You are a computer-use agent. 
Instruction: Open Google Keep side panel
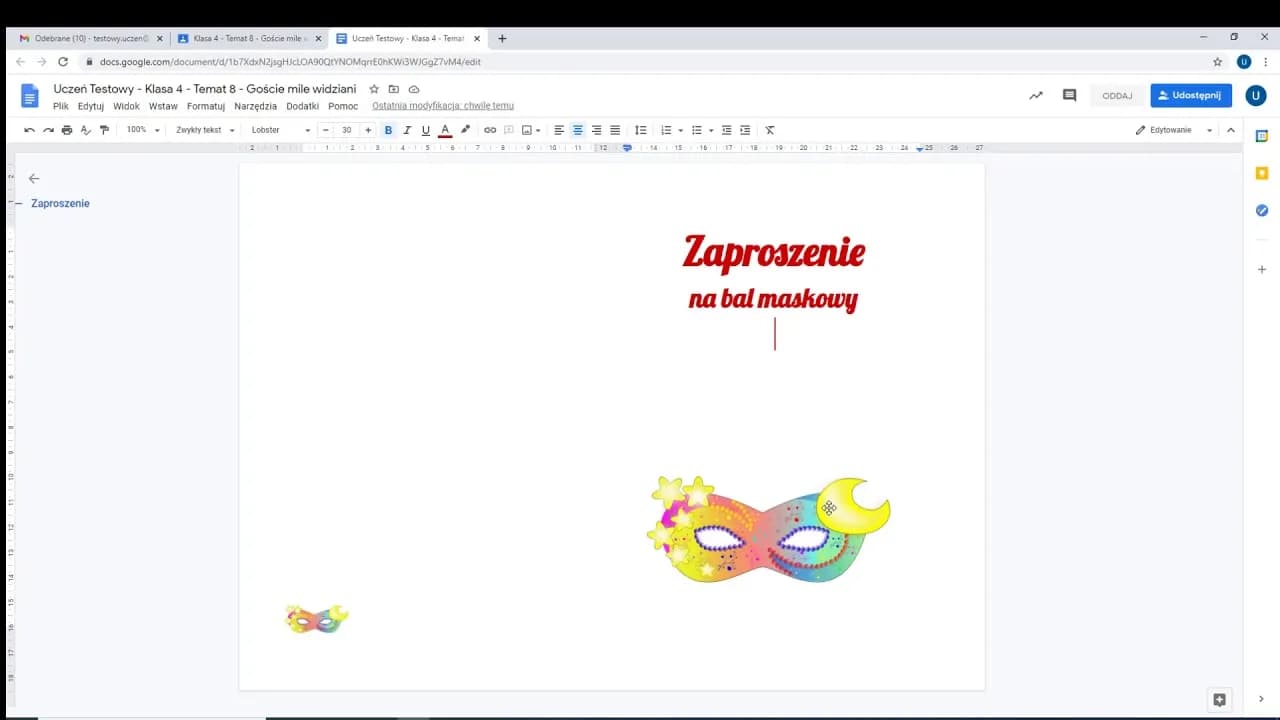[x=1261, y=172]
